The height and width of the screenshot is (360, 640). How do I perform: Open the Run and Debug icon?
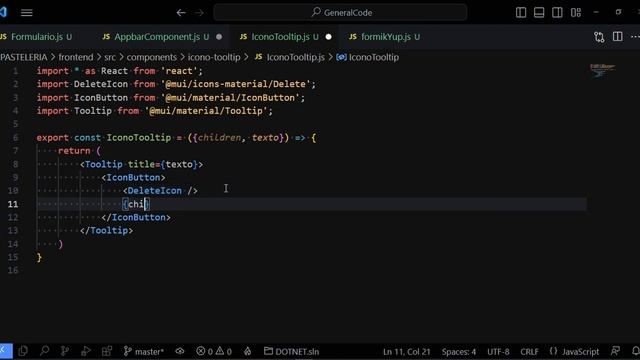pyautogui.click(x=86, y=351)
